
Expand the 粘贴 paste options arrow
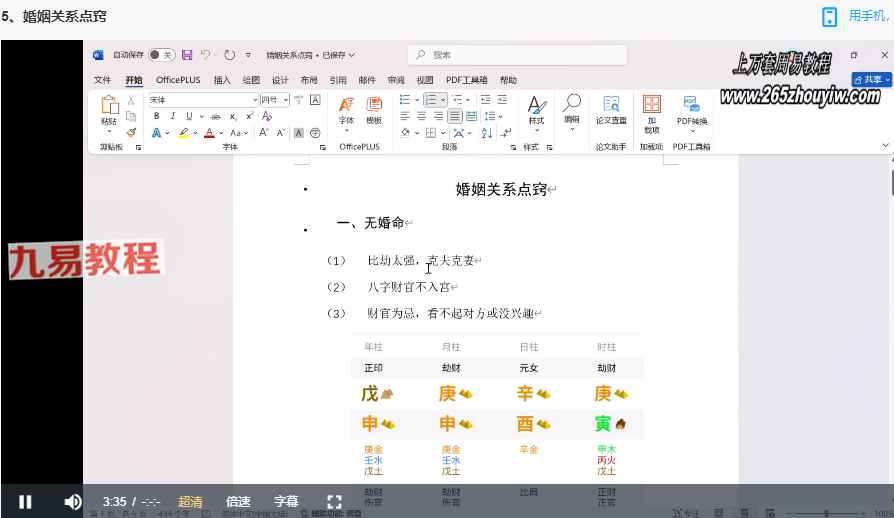click(x=109, y=131)
